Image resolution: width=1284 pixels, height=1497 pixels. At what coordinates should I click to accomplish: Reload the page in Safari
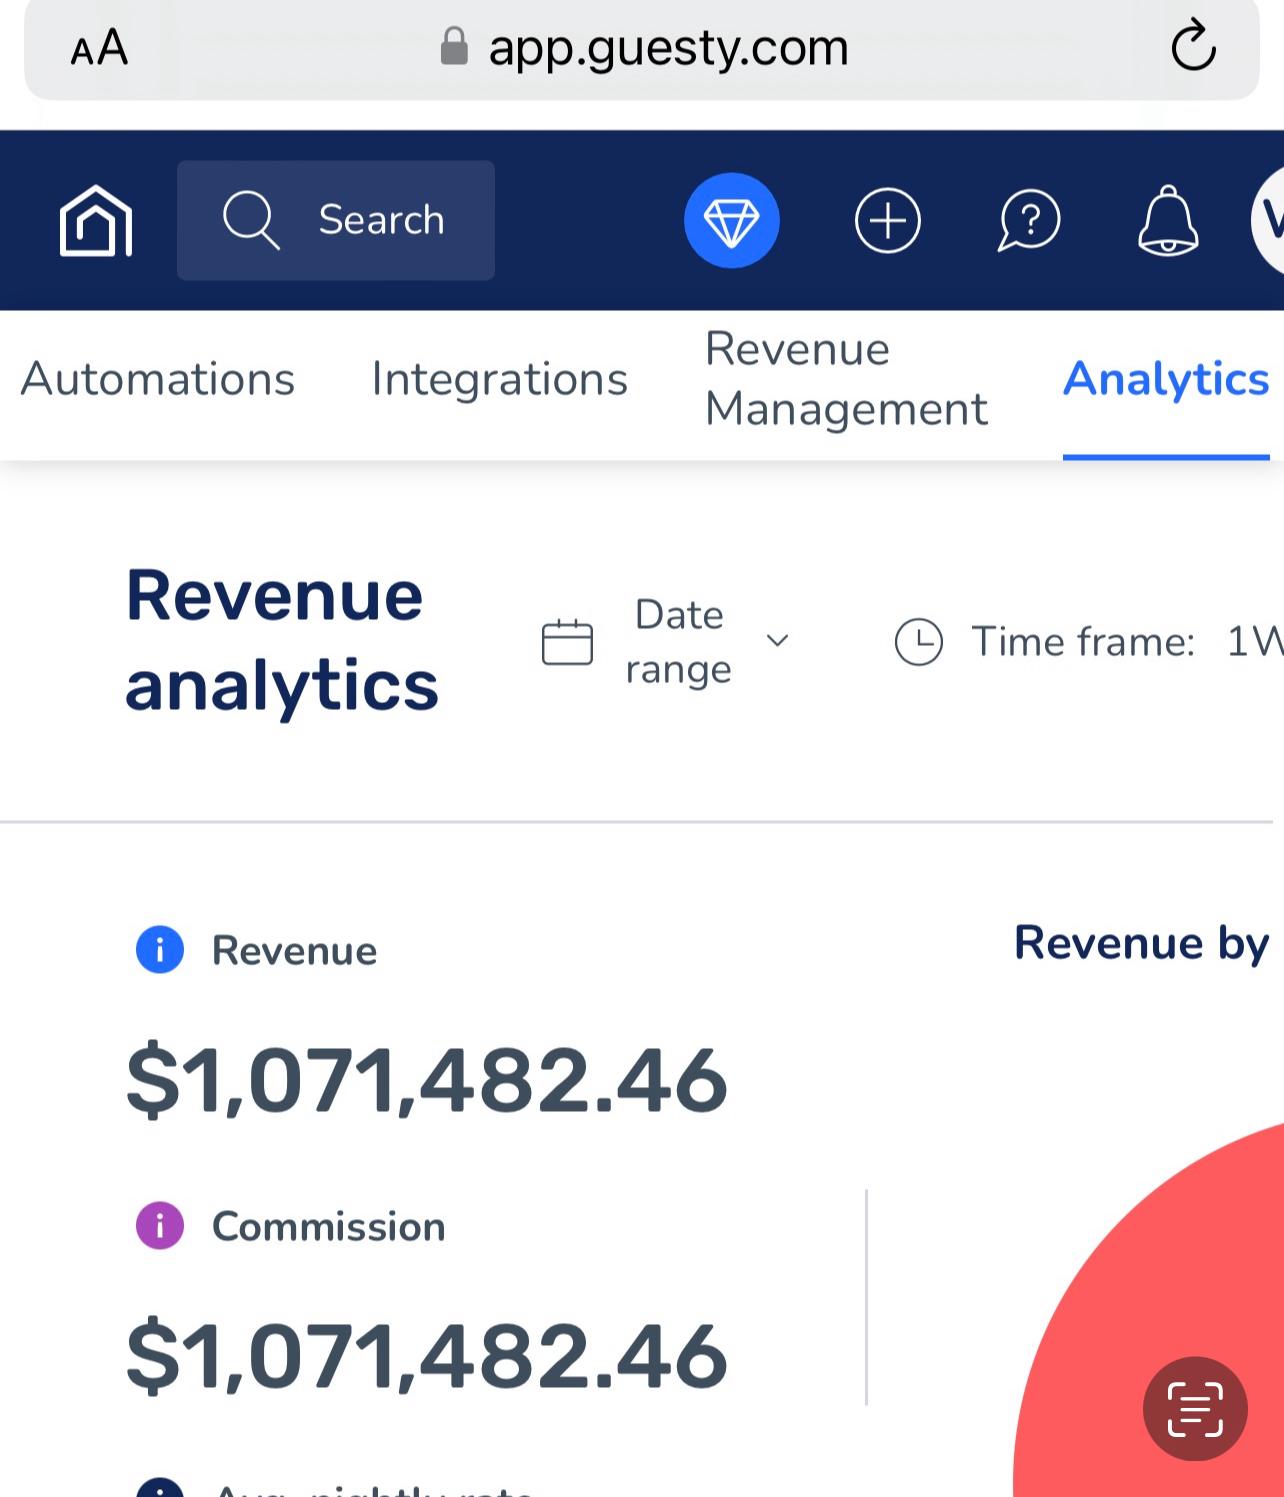point(1193,47)
